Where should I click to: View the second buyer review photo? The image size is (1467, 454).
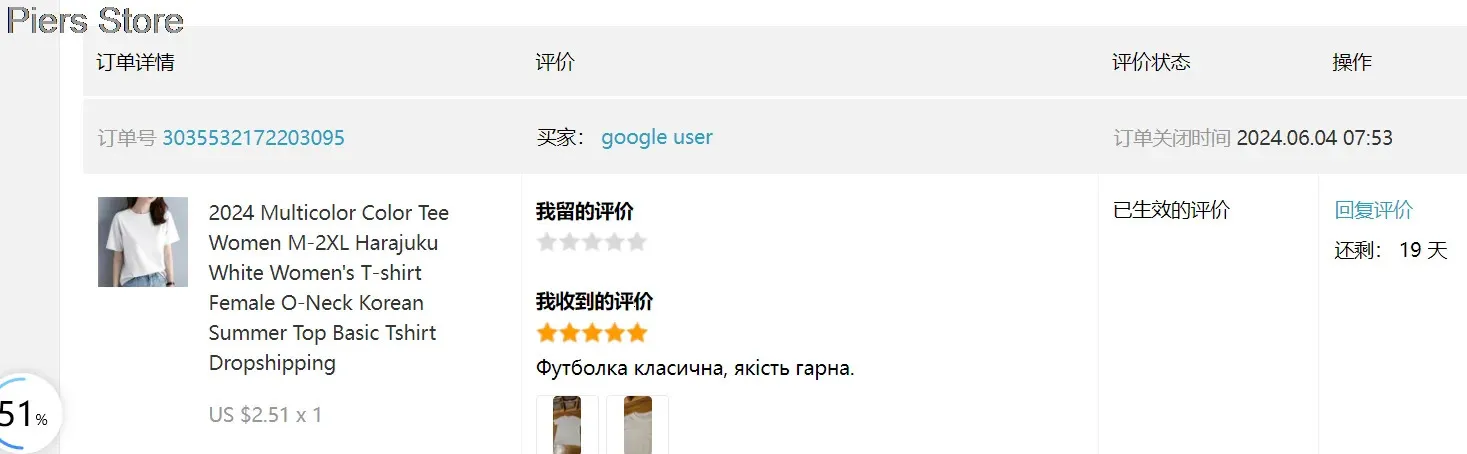tap(637, 425)
